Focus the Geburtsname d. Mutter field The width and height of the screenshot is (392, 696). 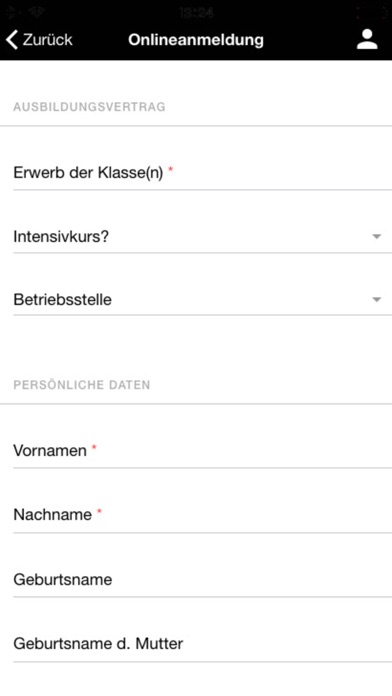(x=202, y=644)
